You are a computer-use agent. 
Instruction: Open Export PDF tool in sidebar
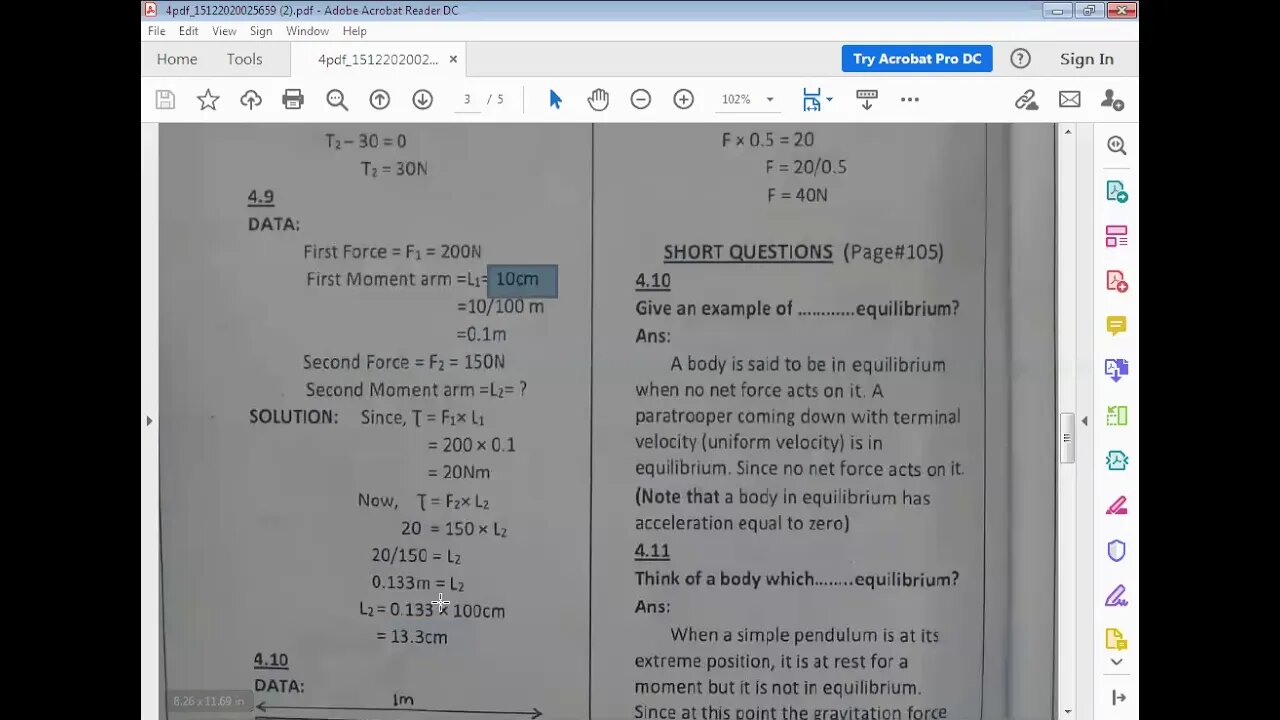[x=1117, y=191]
